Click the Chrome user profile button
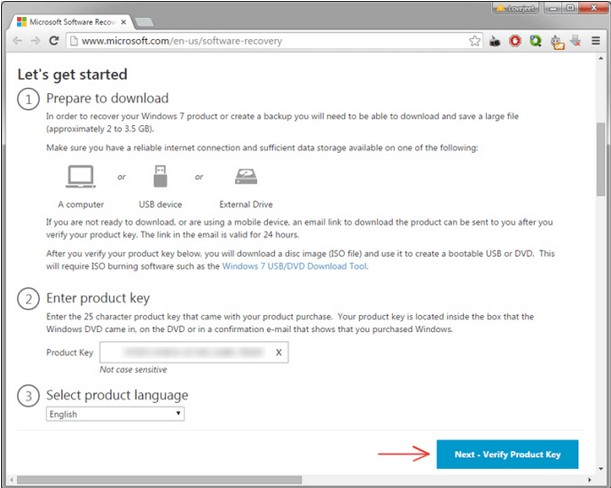Viewport: 611px width, 488px height. pos(516,8)
